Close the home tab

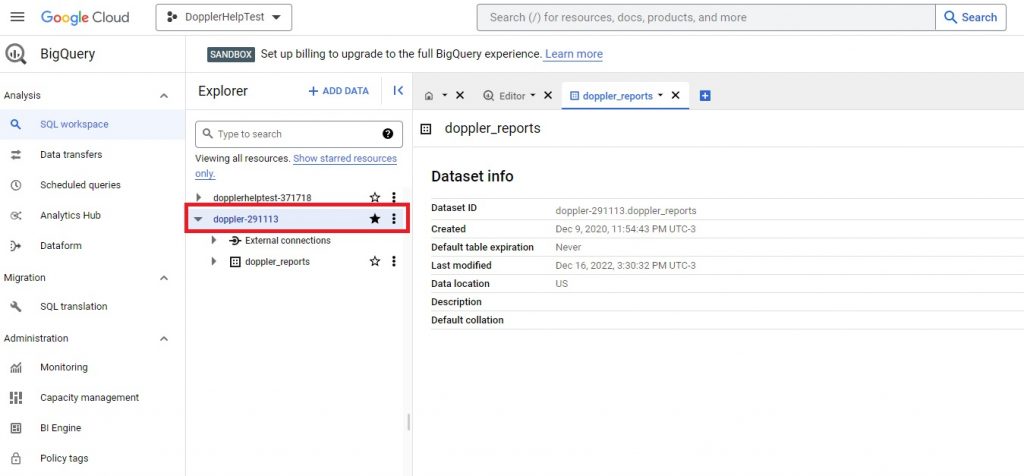click(460, 95)
